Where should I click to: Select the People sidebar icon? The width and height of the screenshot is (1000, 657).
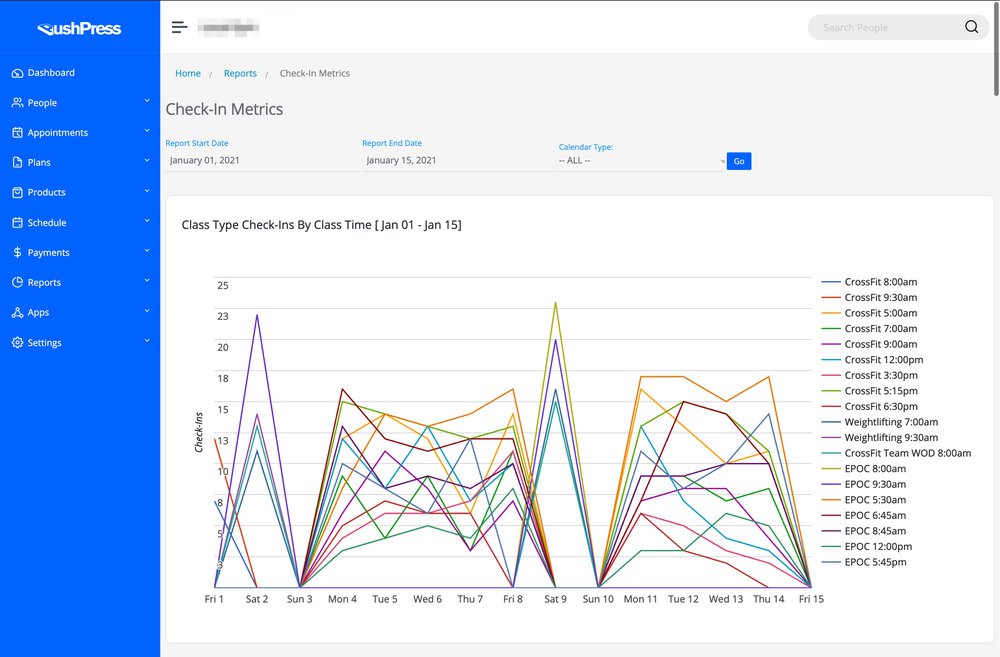(17, 102)
